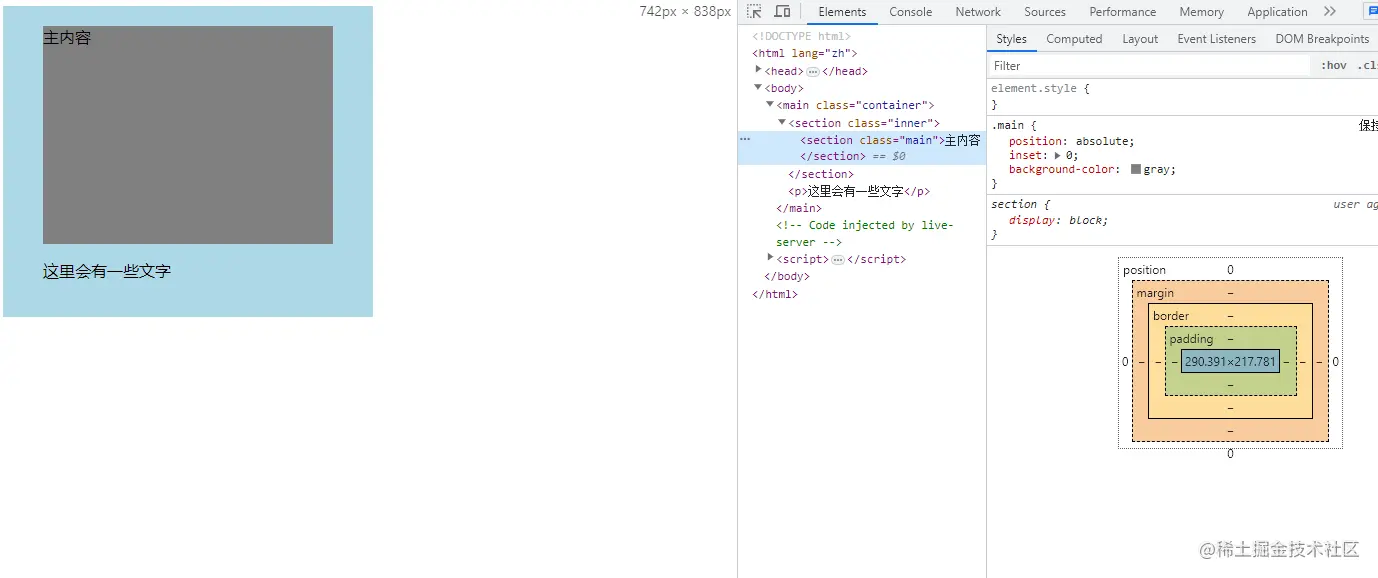Select the Event Listeners sidebar tab

pos(1216,39)
